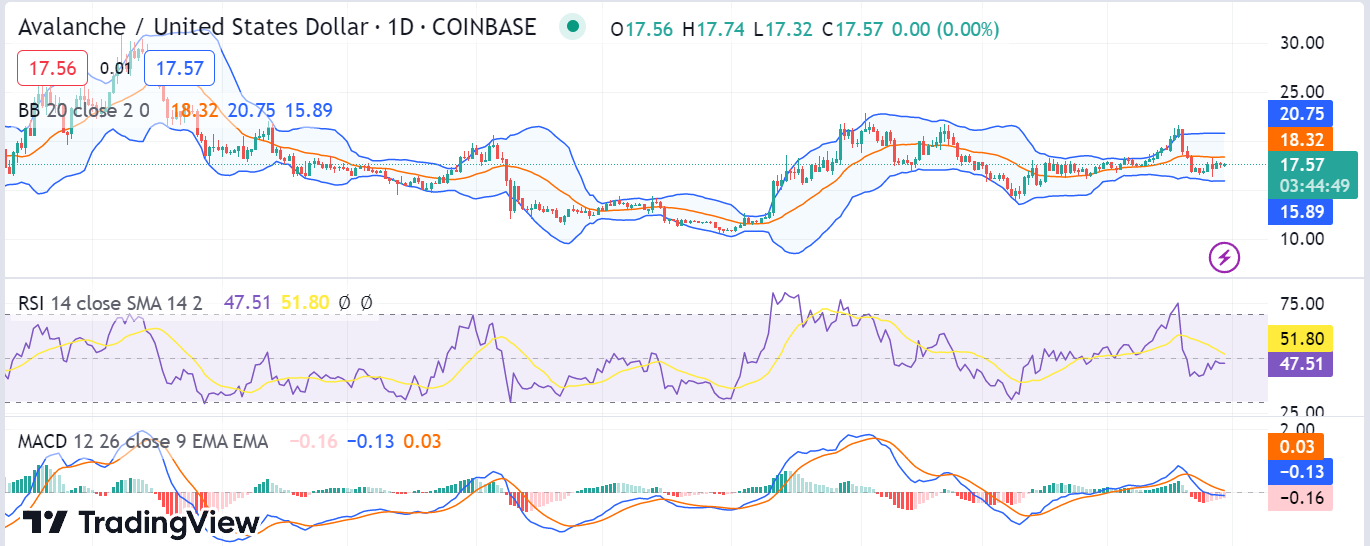Select the BB 20 close indicator legend
The height and width of the screenshot is (546, 1370).
pos(84,110)
